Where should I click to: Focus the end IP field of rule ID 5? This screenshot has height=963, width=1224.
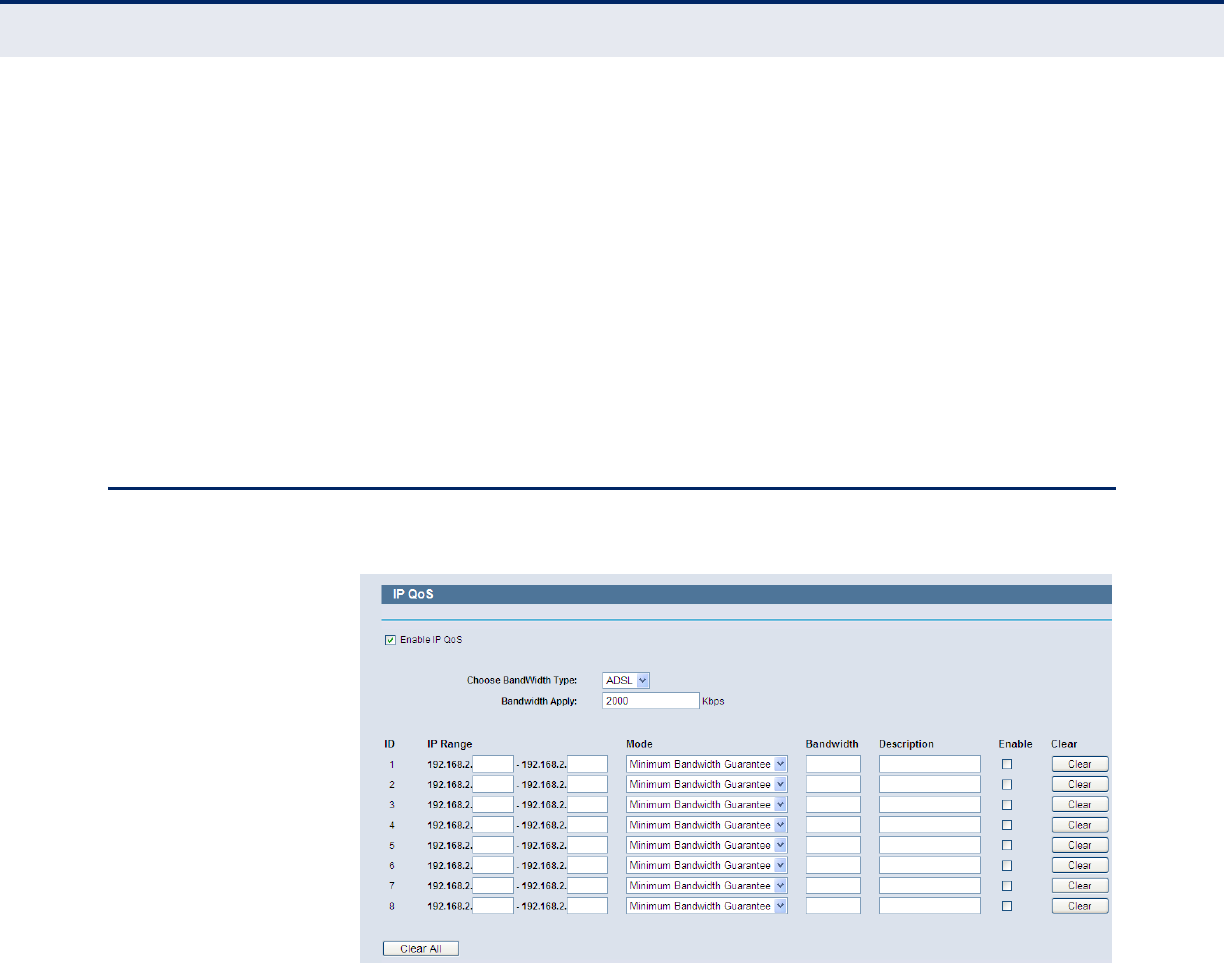587,845
